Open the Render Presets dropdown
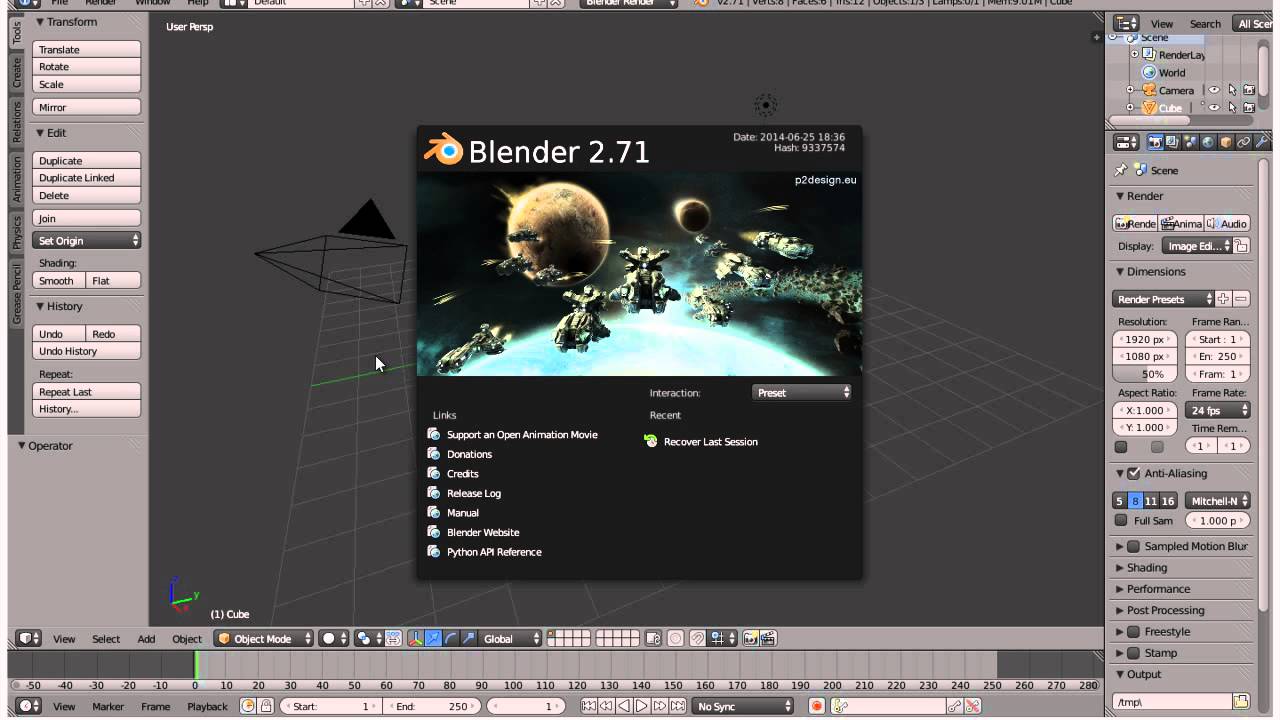1280x720 pixels. 1163,299
